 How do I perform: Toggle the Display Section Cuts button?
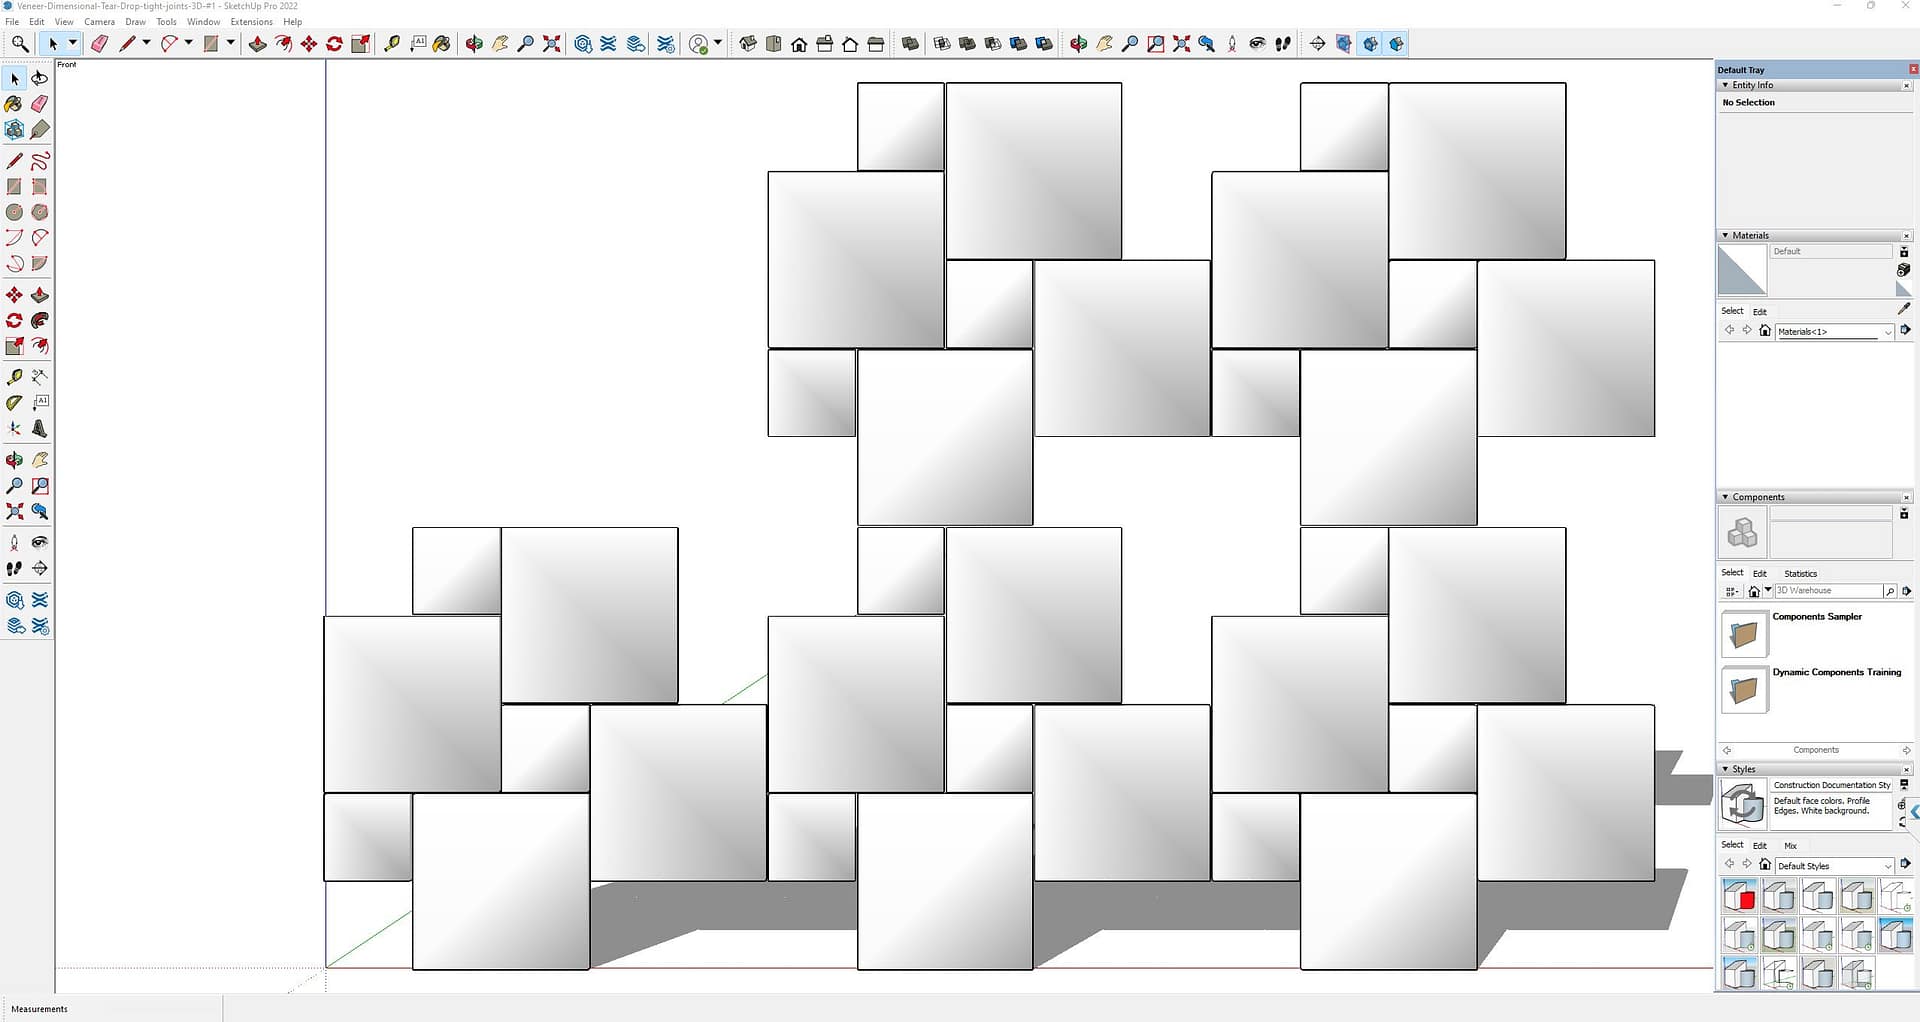pyautogui.click(x=1370, y=44)
